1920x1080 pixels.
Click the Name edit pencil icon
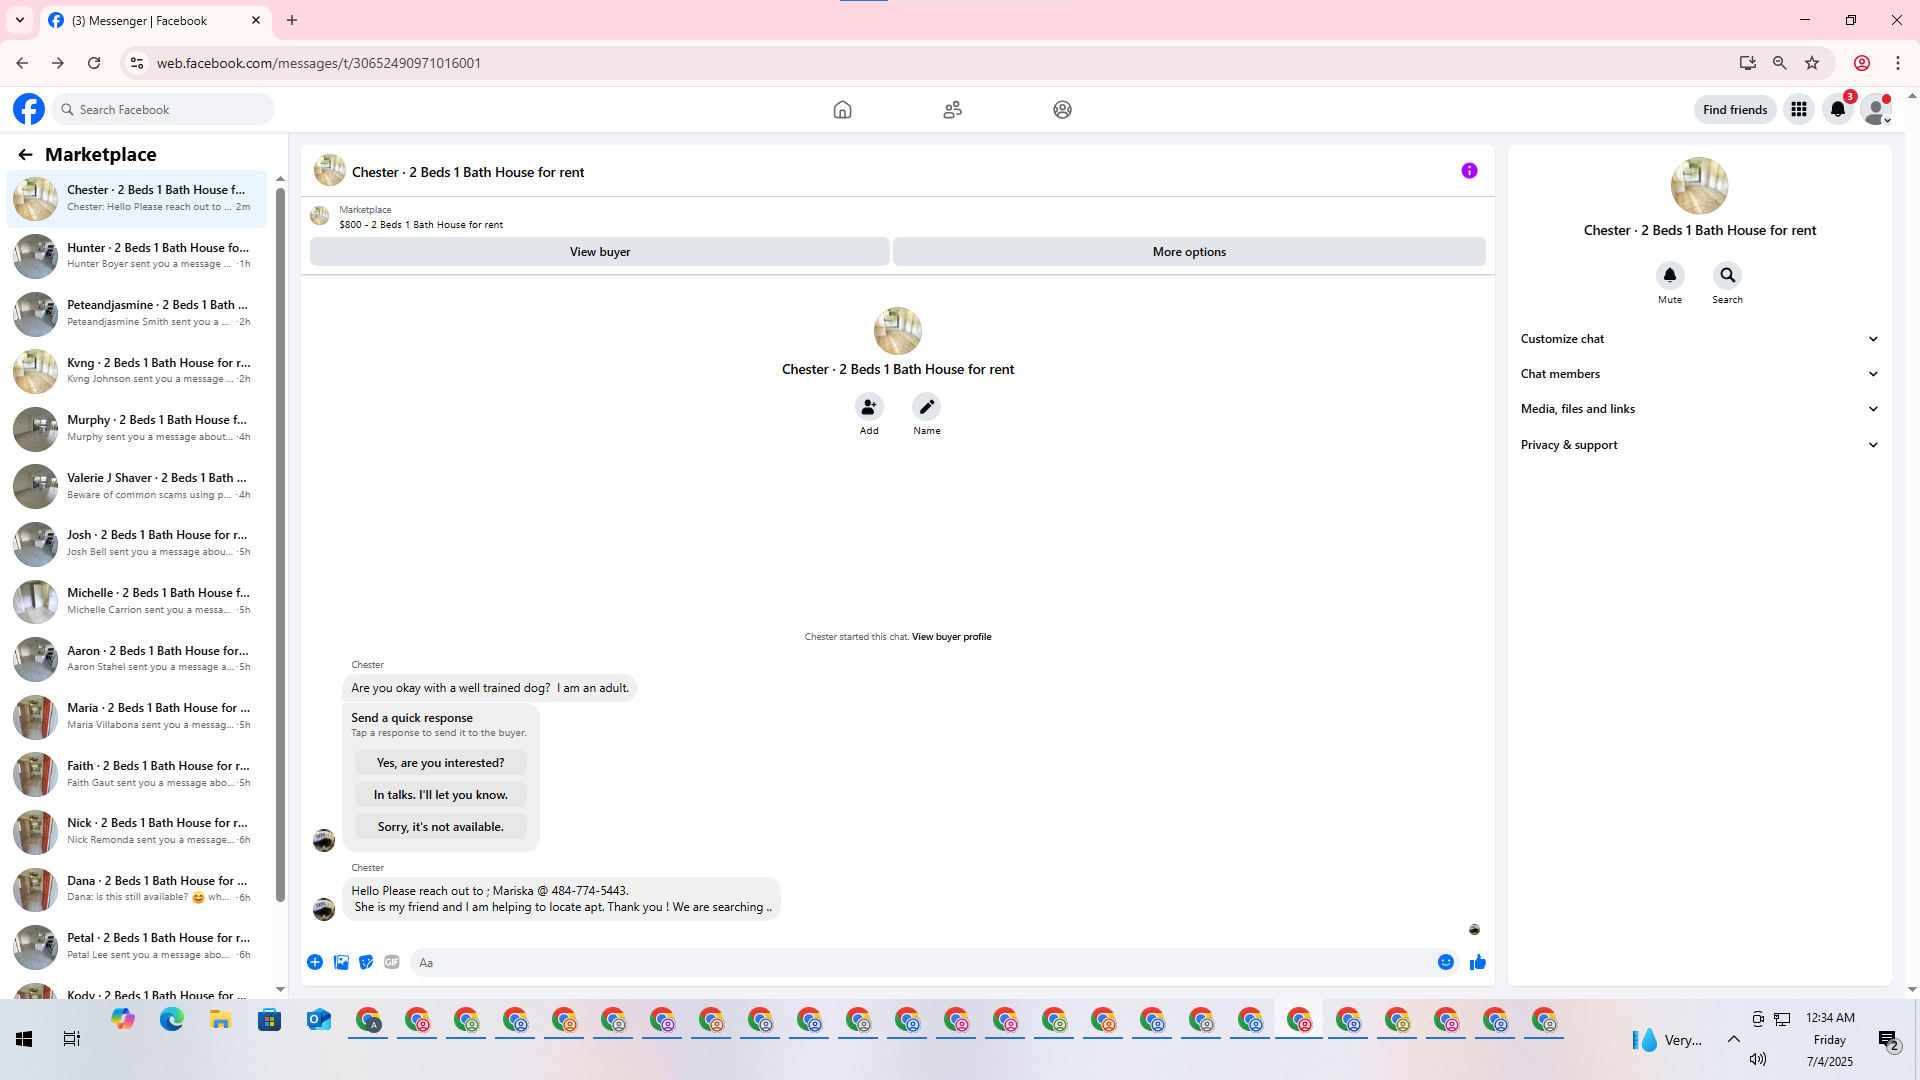[926, 407]
